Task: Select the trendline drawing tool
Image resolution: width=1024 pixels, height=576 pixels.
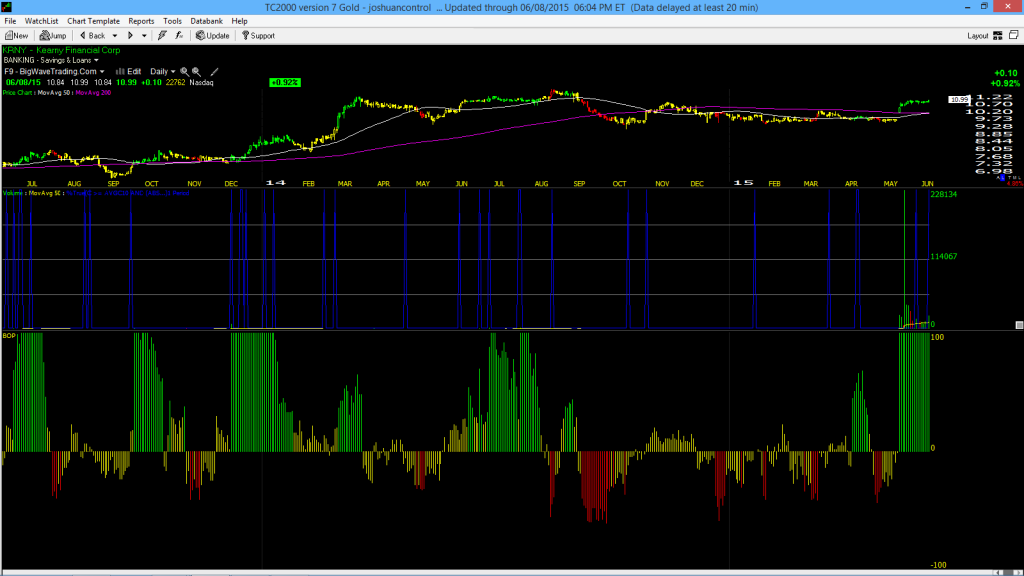Action: pos(214,72)
